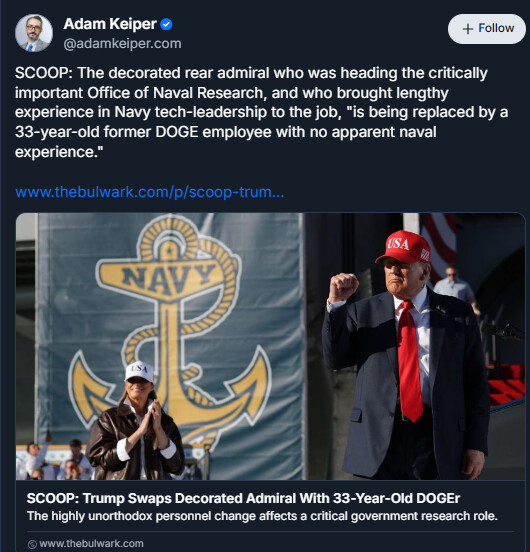Click the raised fist in the photo

[343, 287]
